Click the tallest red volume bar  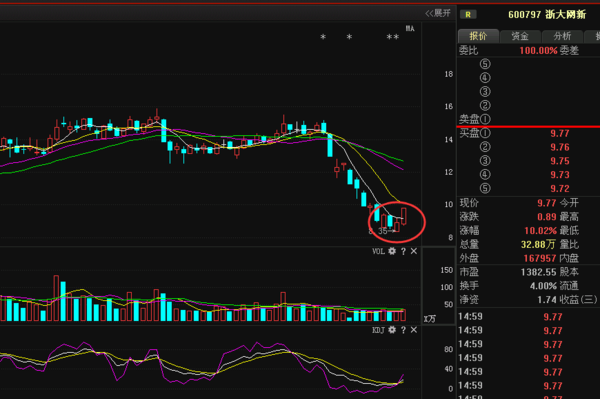click(56, 298)
